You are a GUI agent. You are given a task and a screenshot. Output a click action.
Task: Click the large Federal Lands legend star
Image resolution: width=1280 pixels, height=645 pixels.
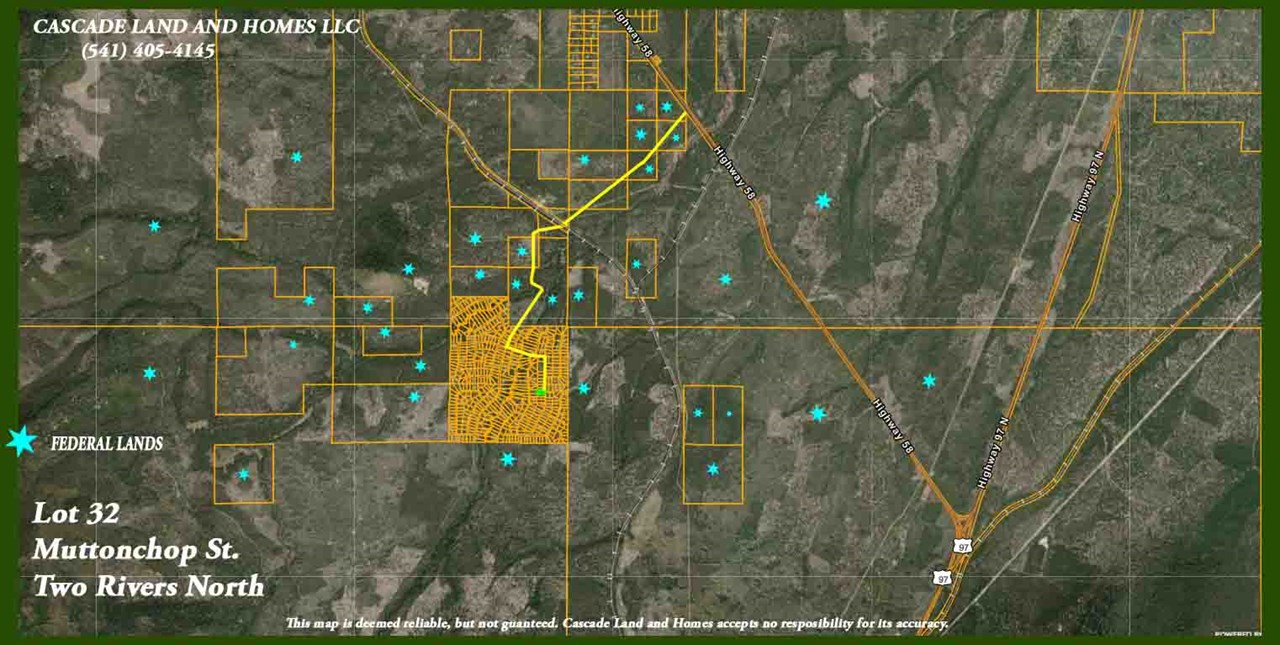pyautogui.click(x=20, y=441)
